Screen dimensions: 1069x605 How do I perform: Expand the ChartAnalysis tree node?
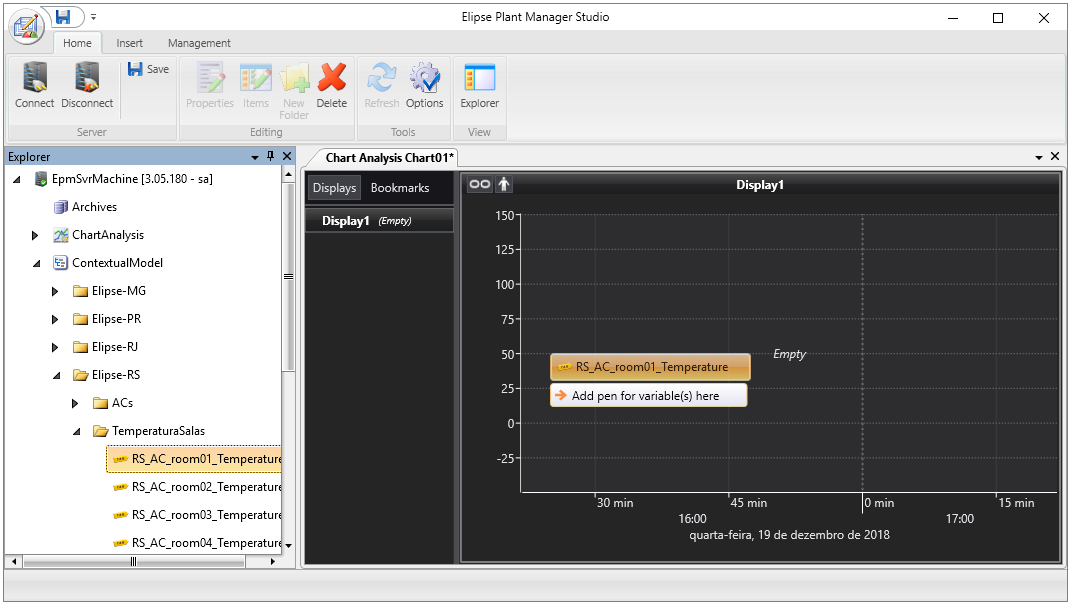pos(35,235)
